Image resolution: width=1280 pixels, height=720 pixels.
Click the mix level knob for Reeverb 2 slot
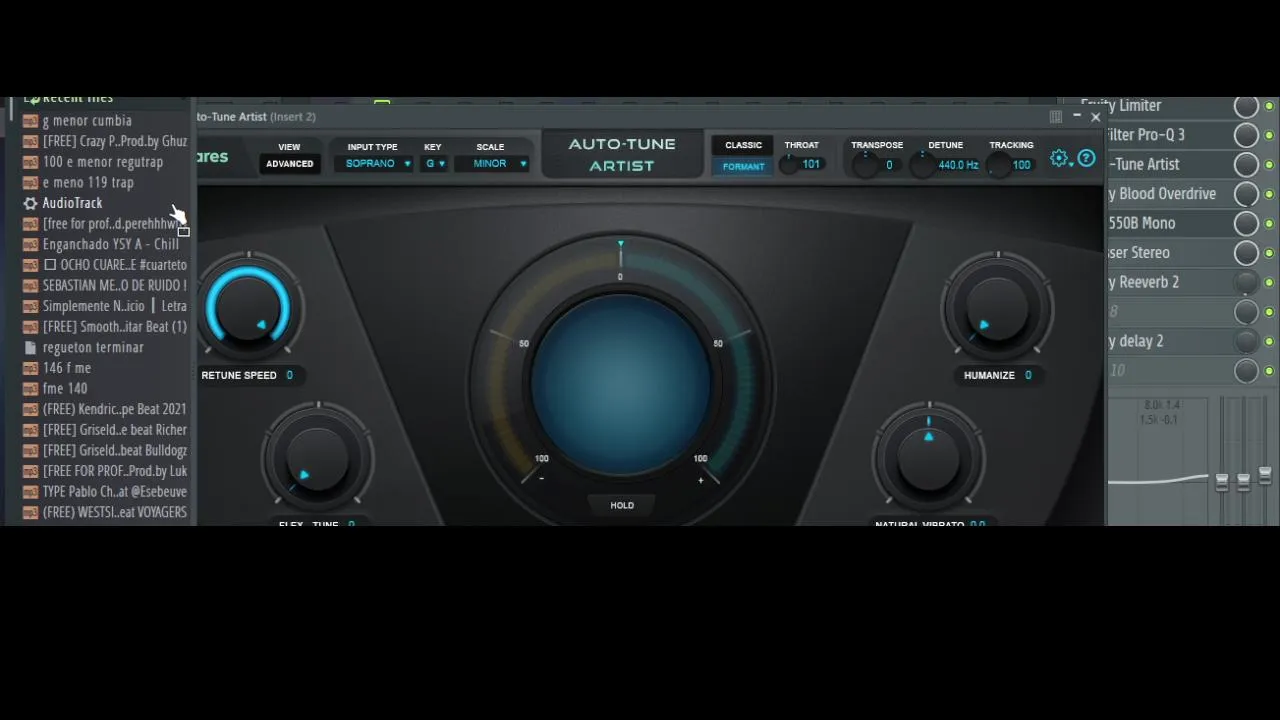pyautogui.click(x=1246, y=283)
